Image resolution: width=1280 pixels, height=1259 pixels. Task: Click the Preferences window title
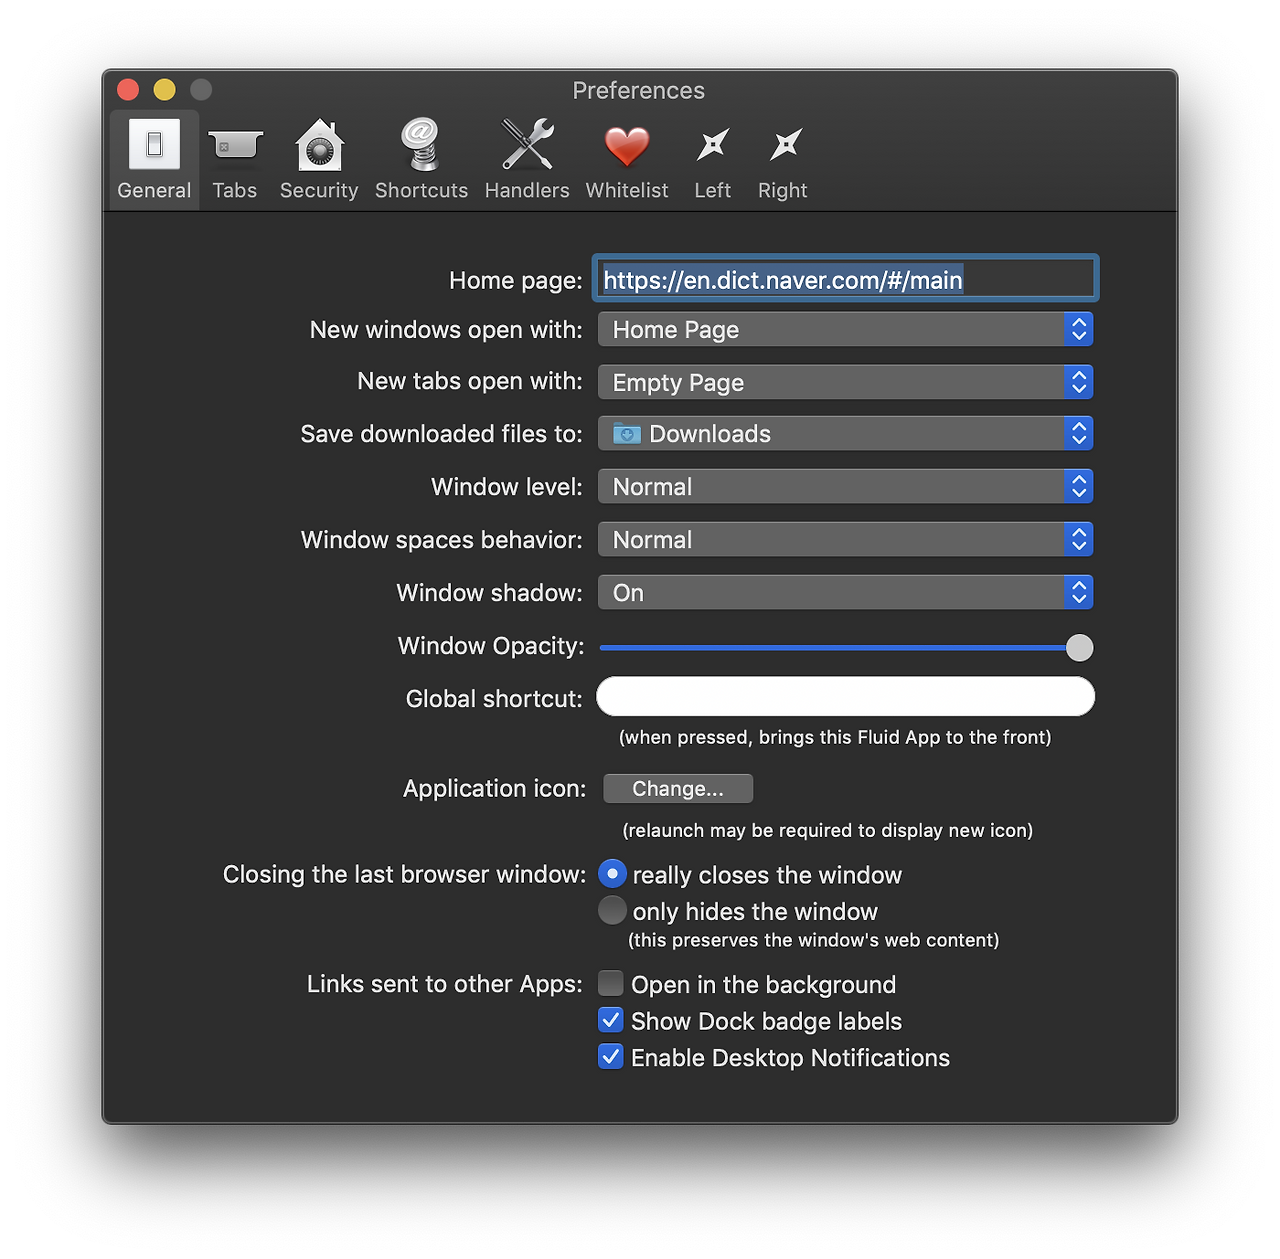(639, 90)
